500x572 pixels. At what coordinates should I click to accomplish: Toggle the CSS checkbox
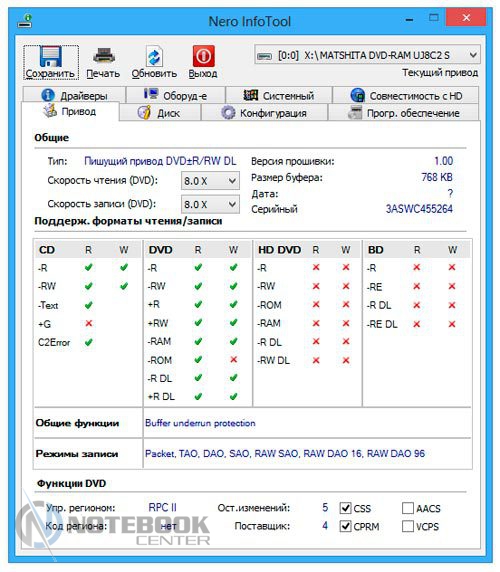345,508
